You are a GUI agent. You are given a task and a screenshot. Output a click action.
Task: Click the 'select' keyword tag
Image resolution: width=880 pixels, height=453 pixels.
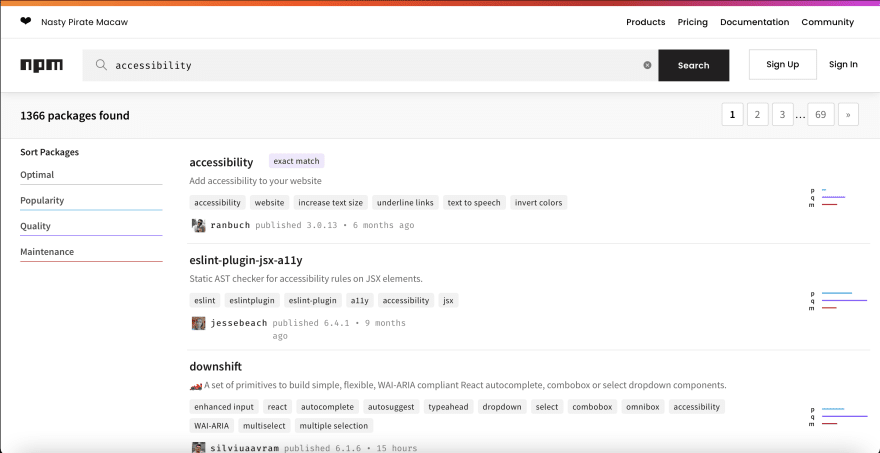tap(547, 406)
